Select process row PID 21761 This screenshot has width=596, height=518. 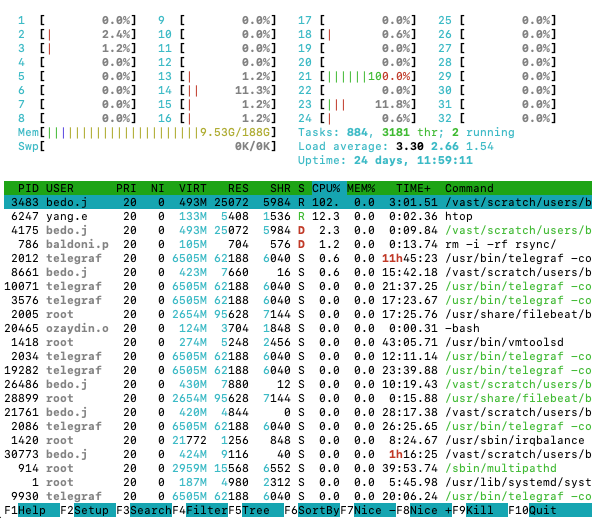click(x=298, y=412)
